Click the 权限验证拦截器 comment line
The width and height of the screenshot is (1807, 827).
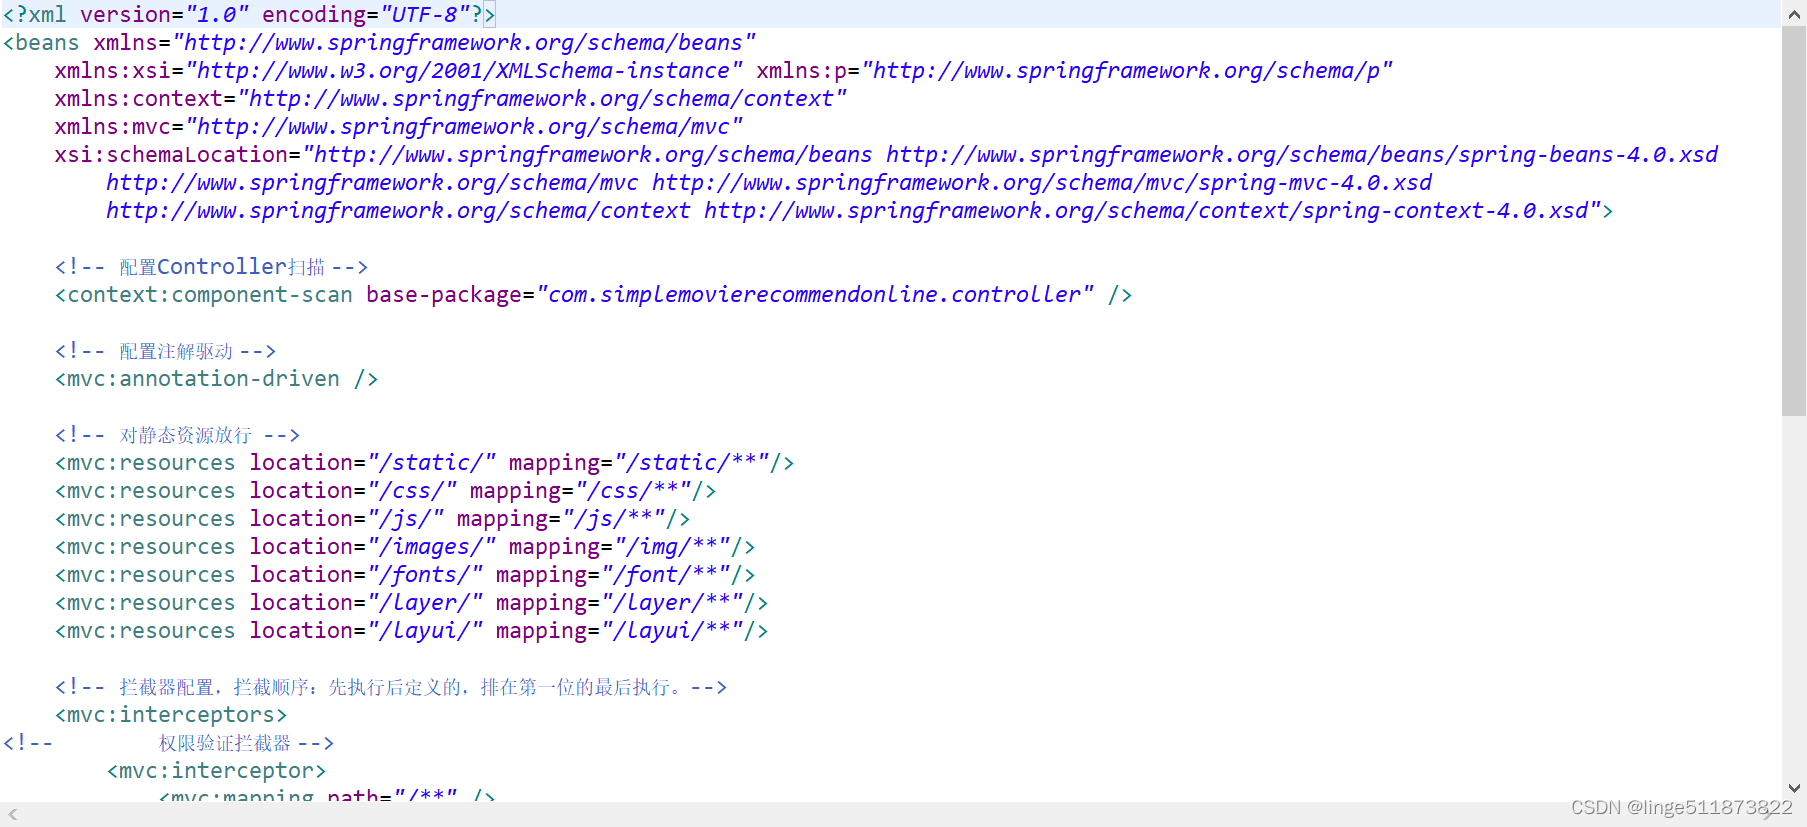(169, 743)
